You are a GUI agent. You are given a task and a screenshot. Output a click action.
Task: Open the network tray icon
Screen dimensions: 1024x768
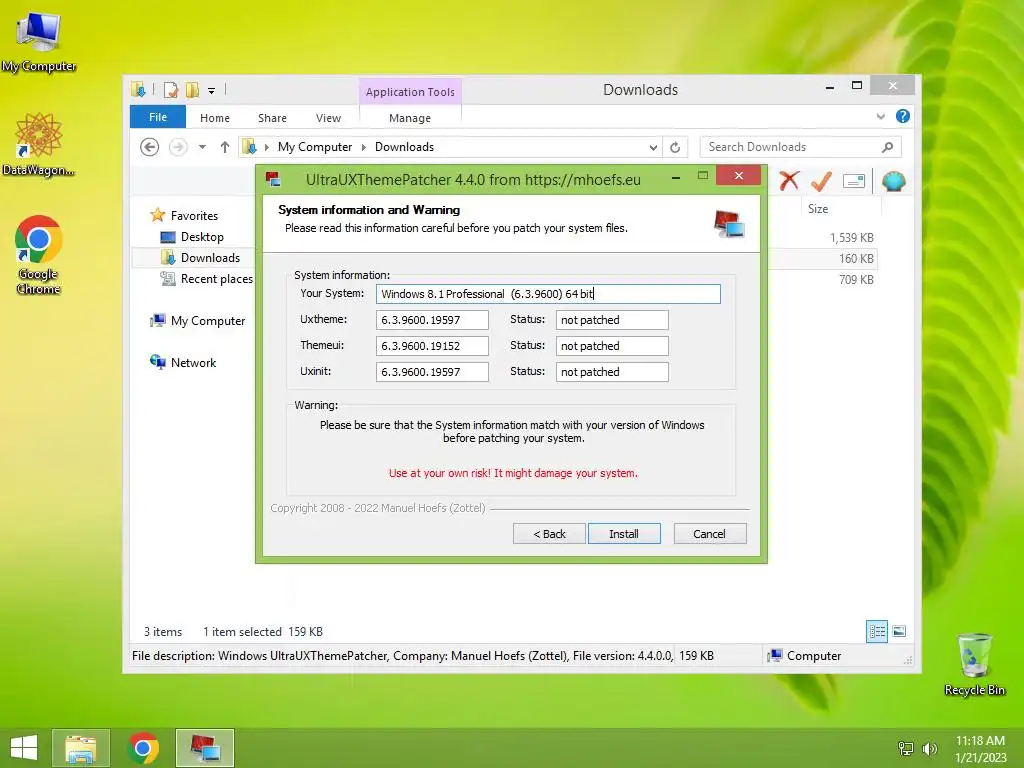[x=906, y=748]
